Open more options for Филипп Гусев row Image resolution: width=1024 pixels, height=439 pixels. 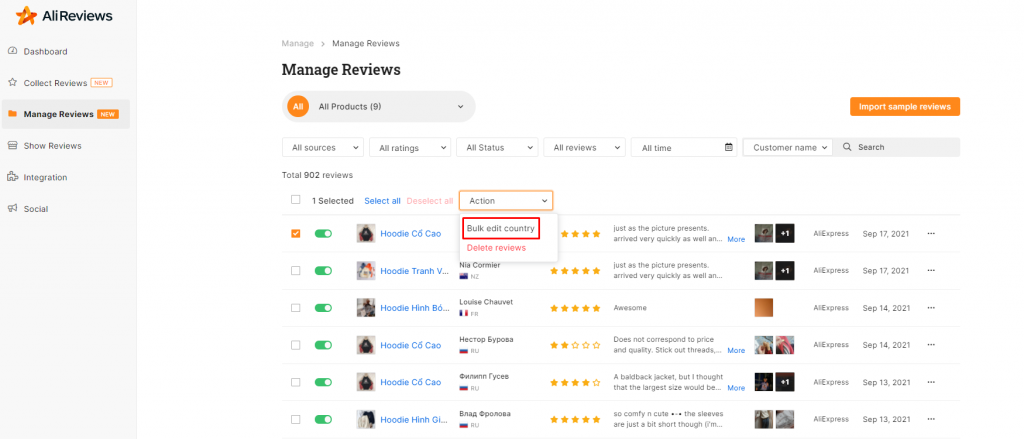click(931, 382)
